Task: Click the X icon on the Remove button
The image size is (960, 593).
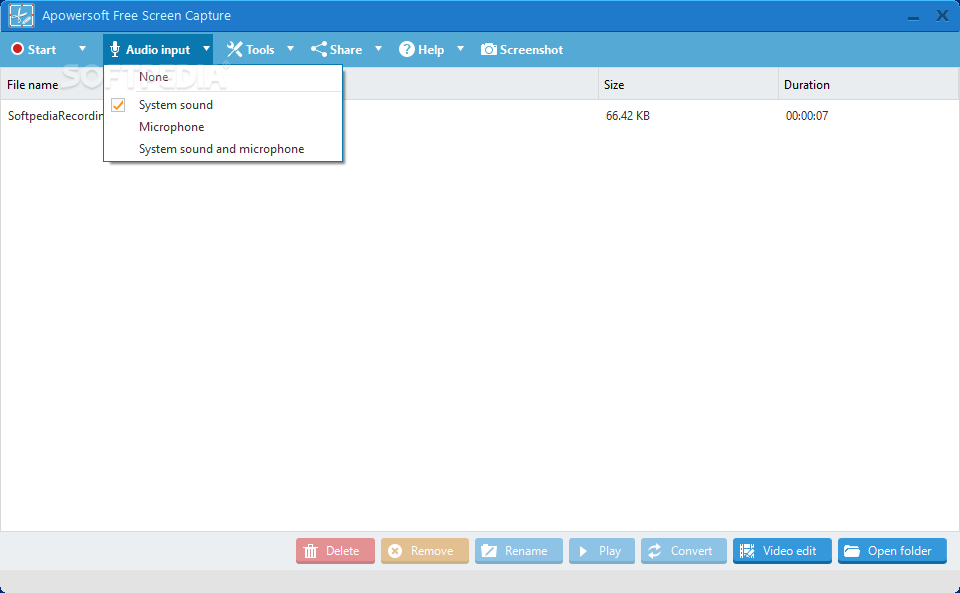Action: click(x=396, y=551)
